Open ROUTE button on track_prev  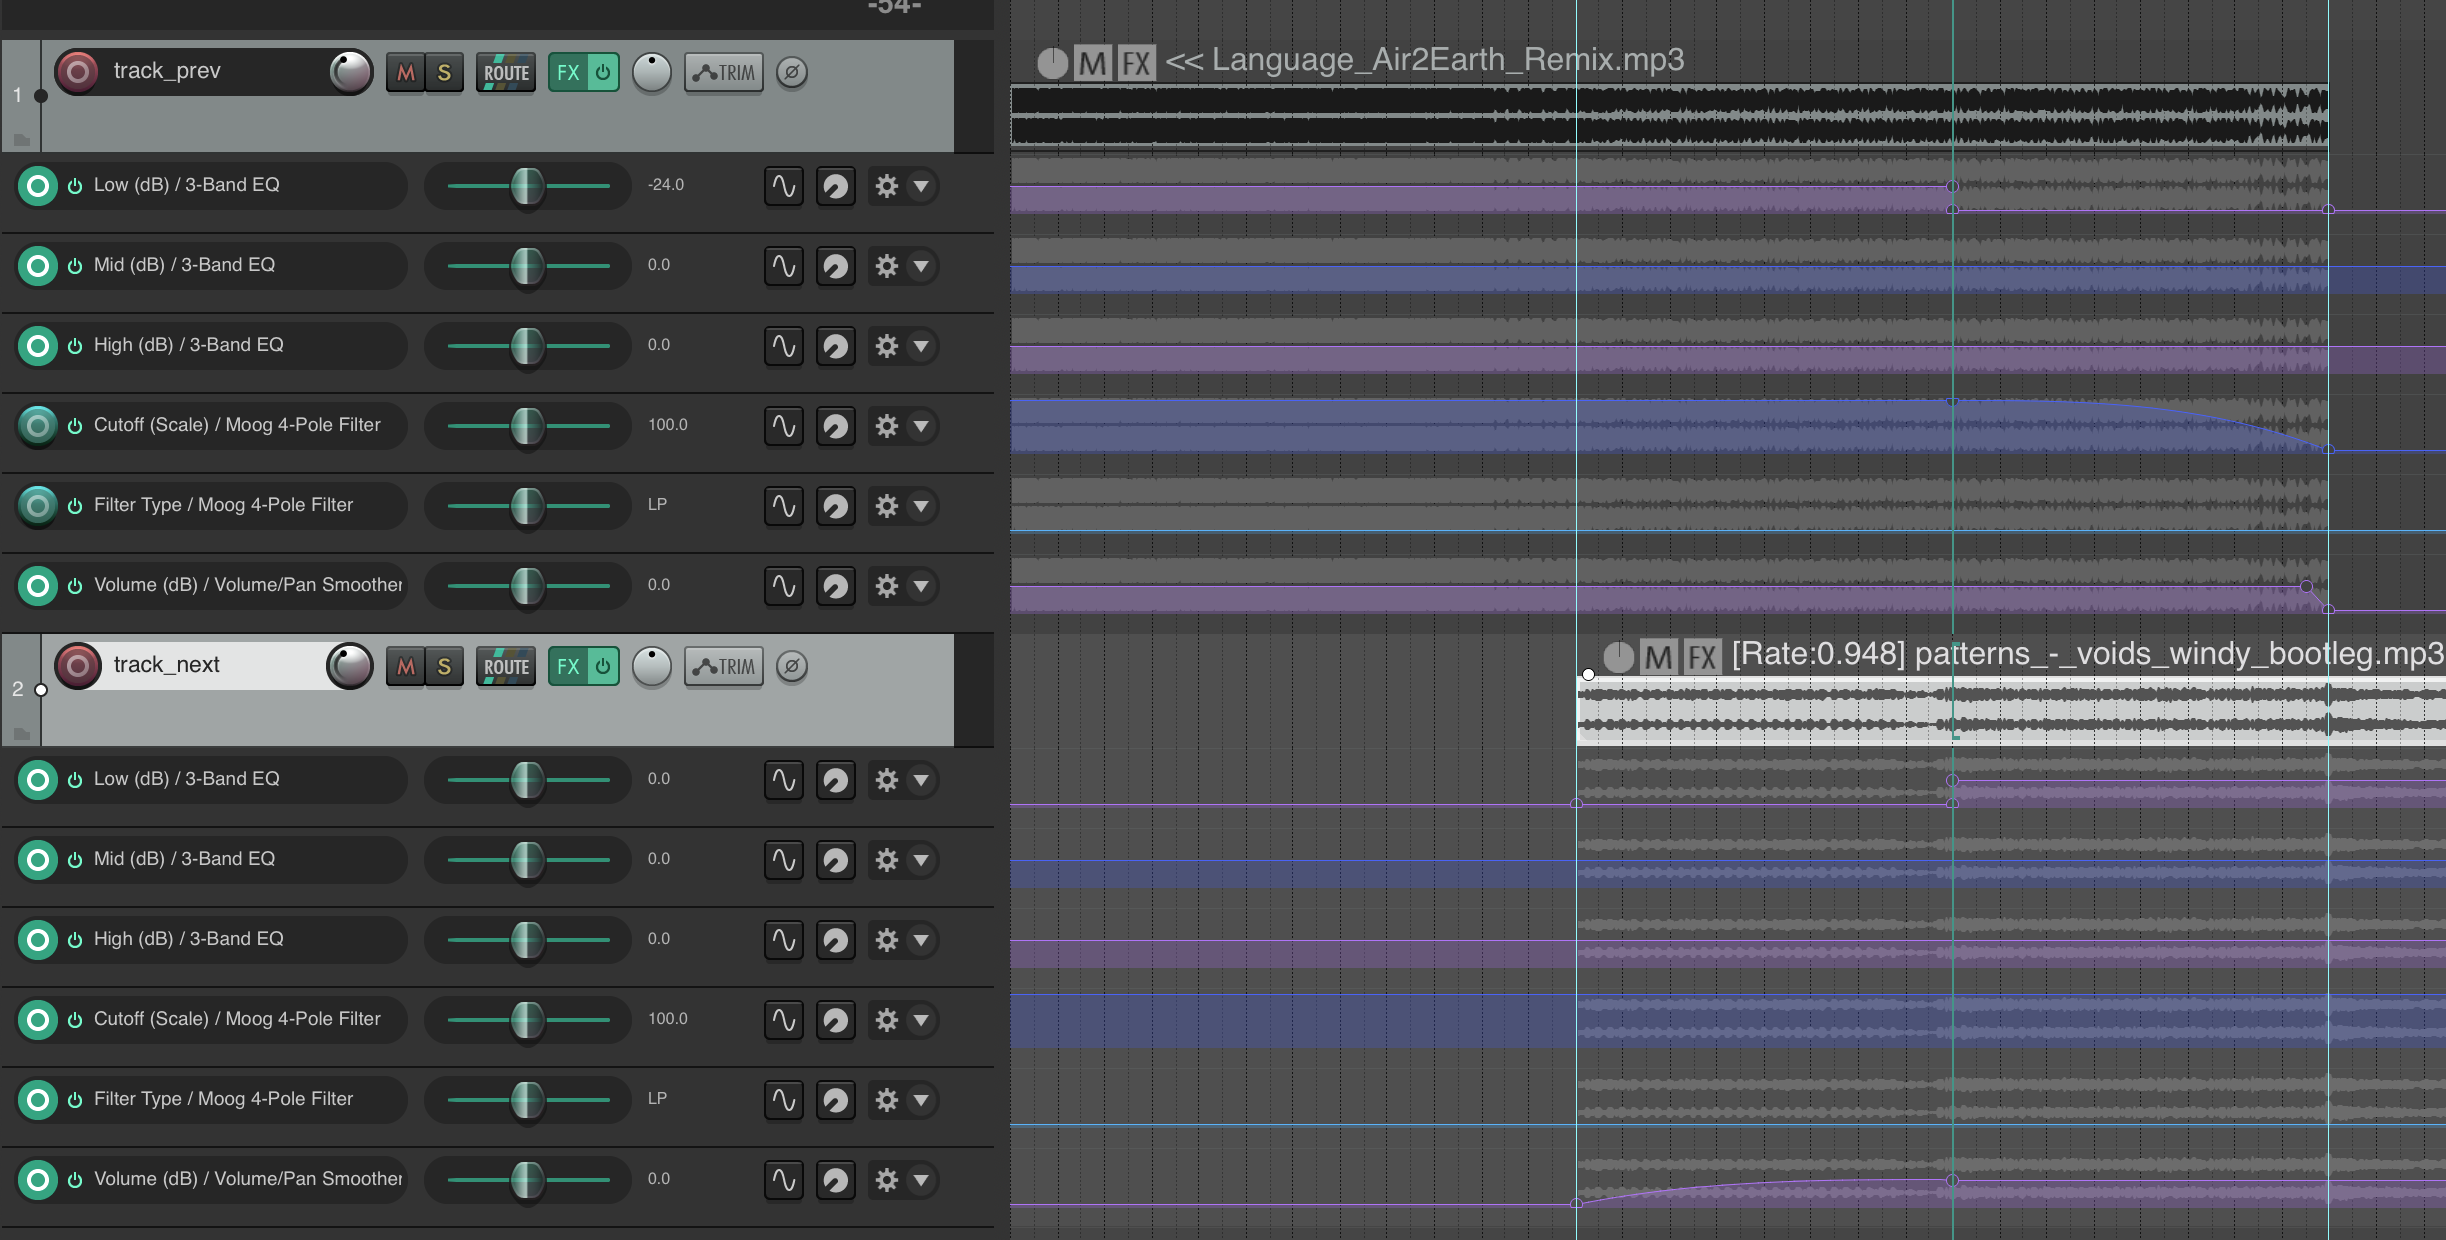point(506,72)
